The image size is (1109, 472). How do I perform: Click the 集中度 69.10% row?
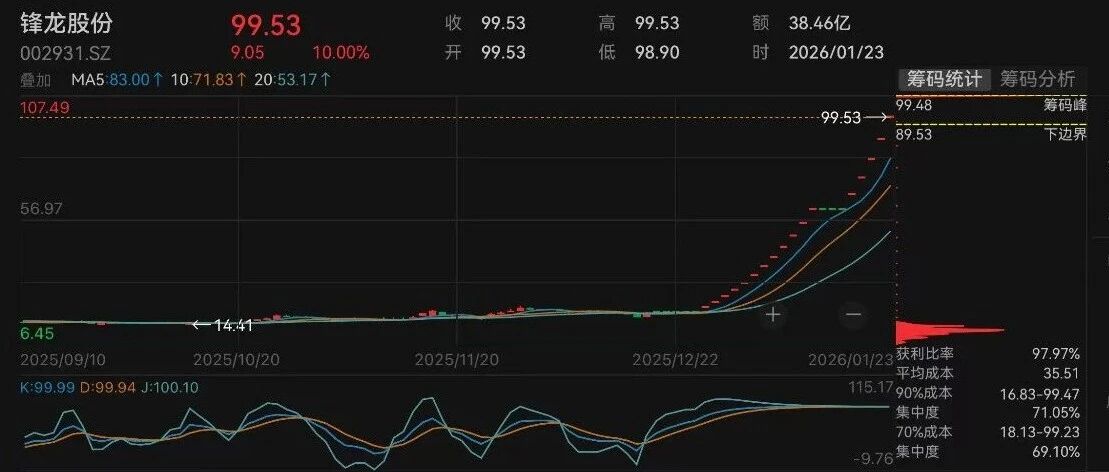[x=988, y=451]
